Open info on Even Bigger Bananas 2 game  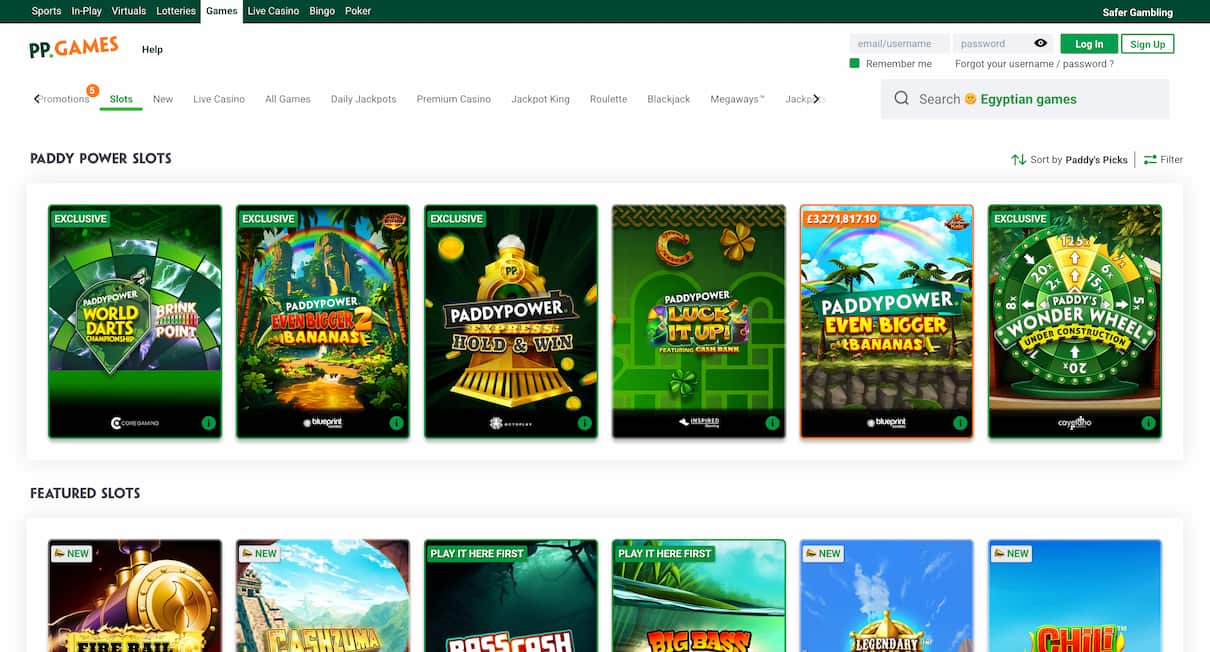(x=396, y=422)
